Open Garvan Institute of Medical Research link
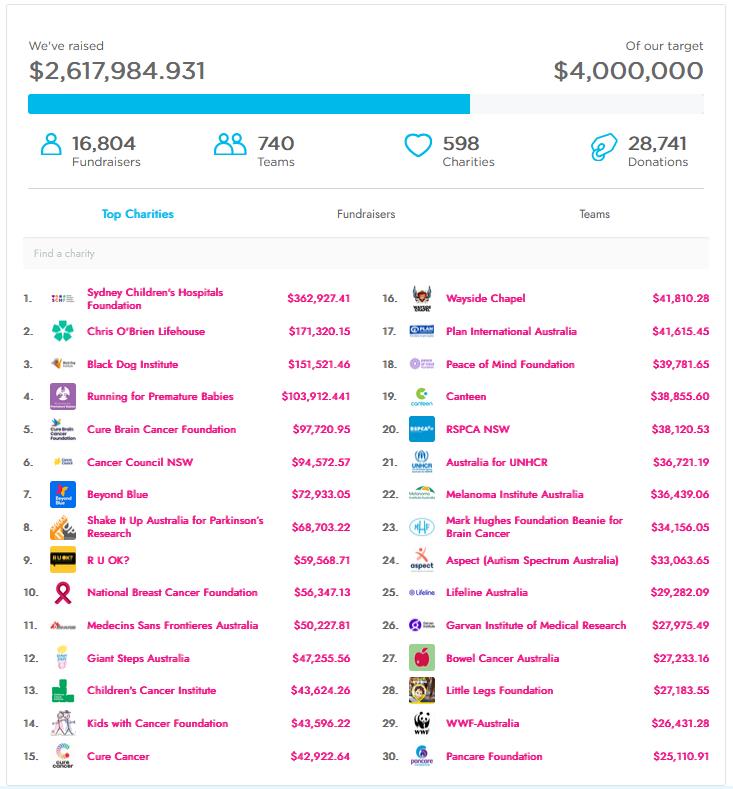This screenshot has width=733, height=789. click(536, 625)
